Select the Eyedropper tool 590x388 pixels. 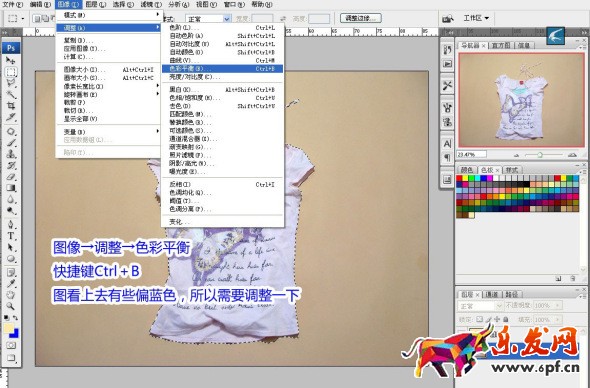click(x=11, y=284)
